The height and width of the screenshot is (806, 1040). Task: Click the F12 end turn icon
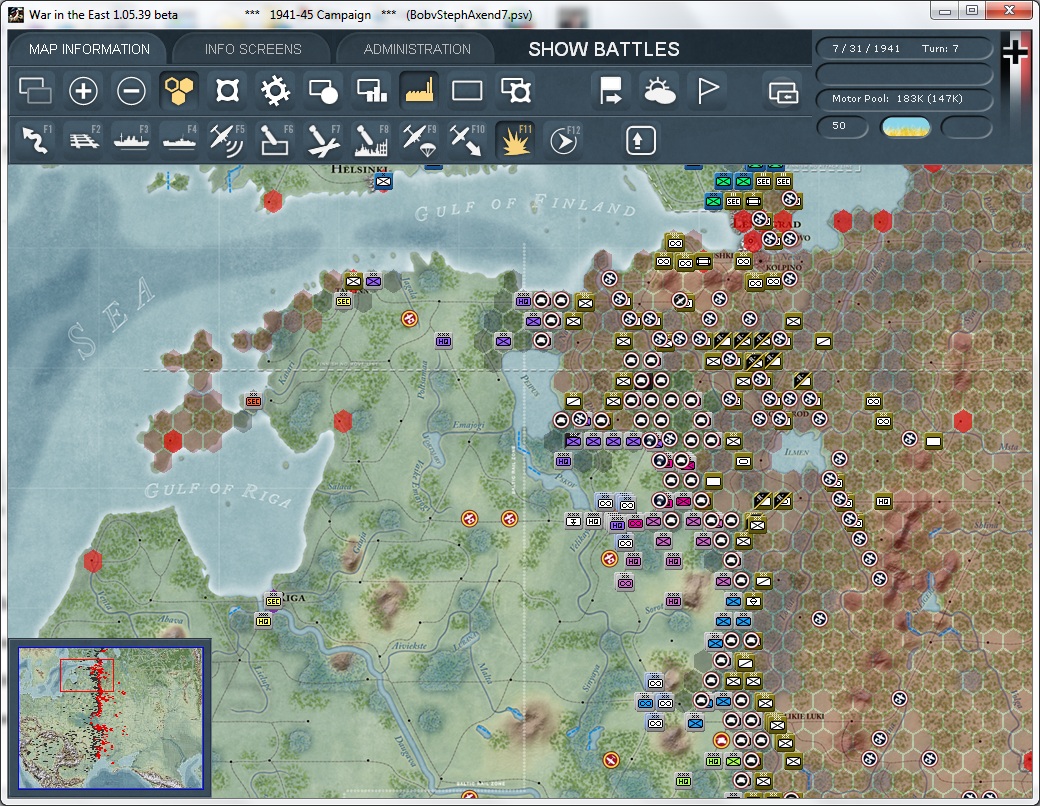(x=564, y=139)
